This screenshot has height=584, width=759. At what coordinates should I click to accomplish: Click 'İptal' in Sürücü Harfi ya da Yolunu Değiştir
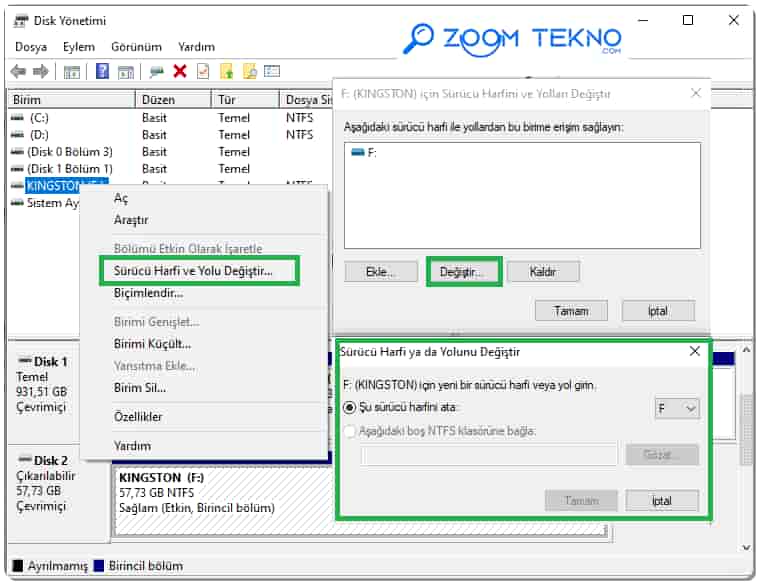tap(662, 500)
